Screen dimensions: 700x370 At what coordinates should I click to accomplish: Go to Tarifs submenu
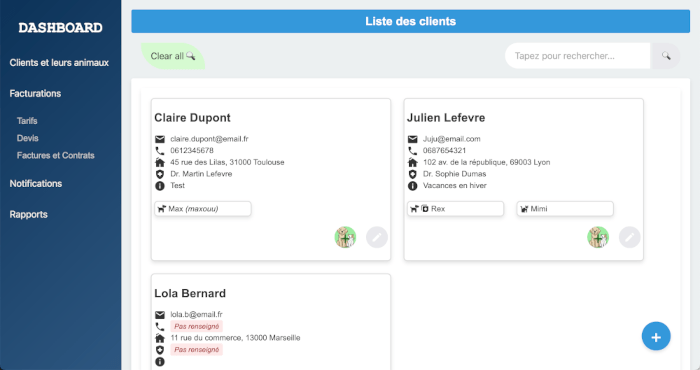pyautogui.click(x=27, y=121)
